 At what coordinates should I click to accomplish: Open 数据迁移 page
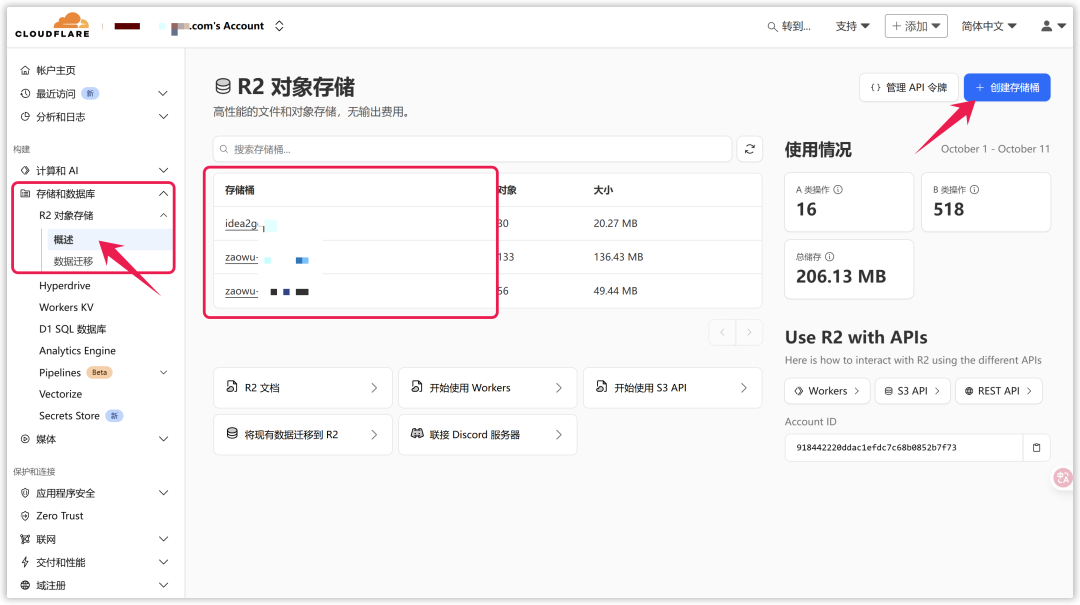(x=73, y=262)
